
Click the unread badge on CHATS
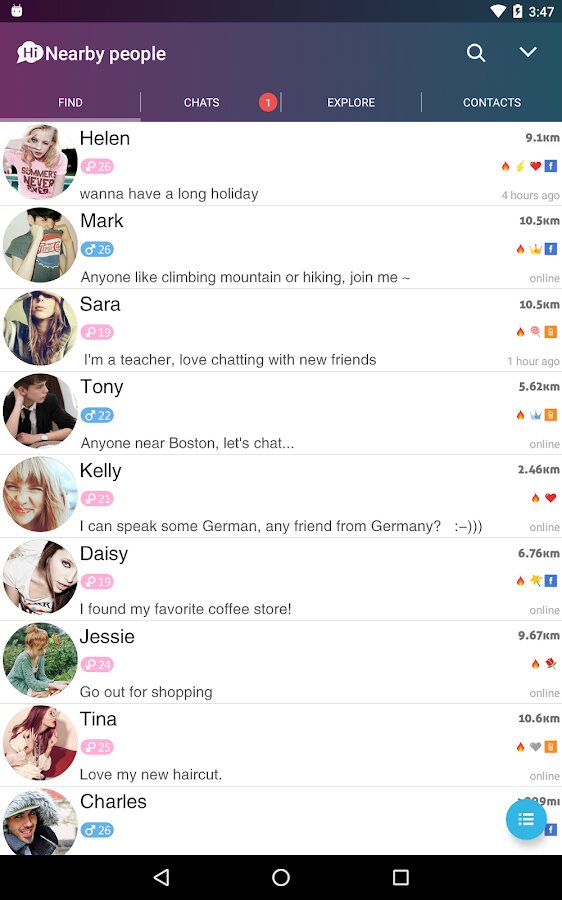(268, 102)
